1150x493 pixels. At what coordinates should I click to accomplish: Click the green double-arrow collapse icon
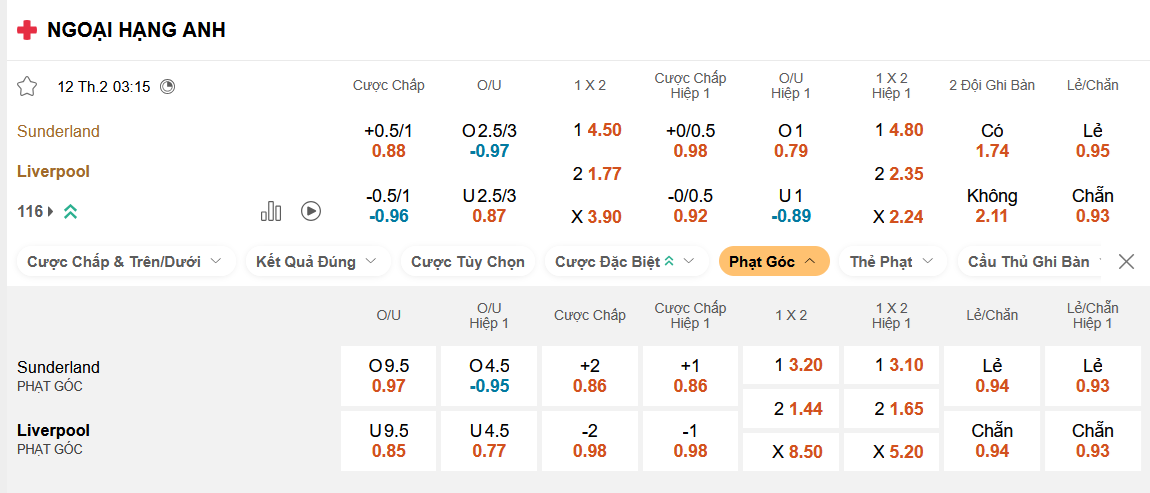tap(70, 211)
